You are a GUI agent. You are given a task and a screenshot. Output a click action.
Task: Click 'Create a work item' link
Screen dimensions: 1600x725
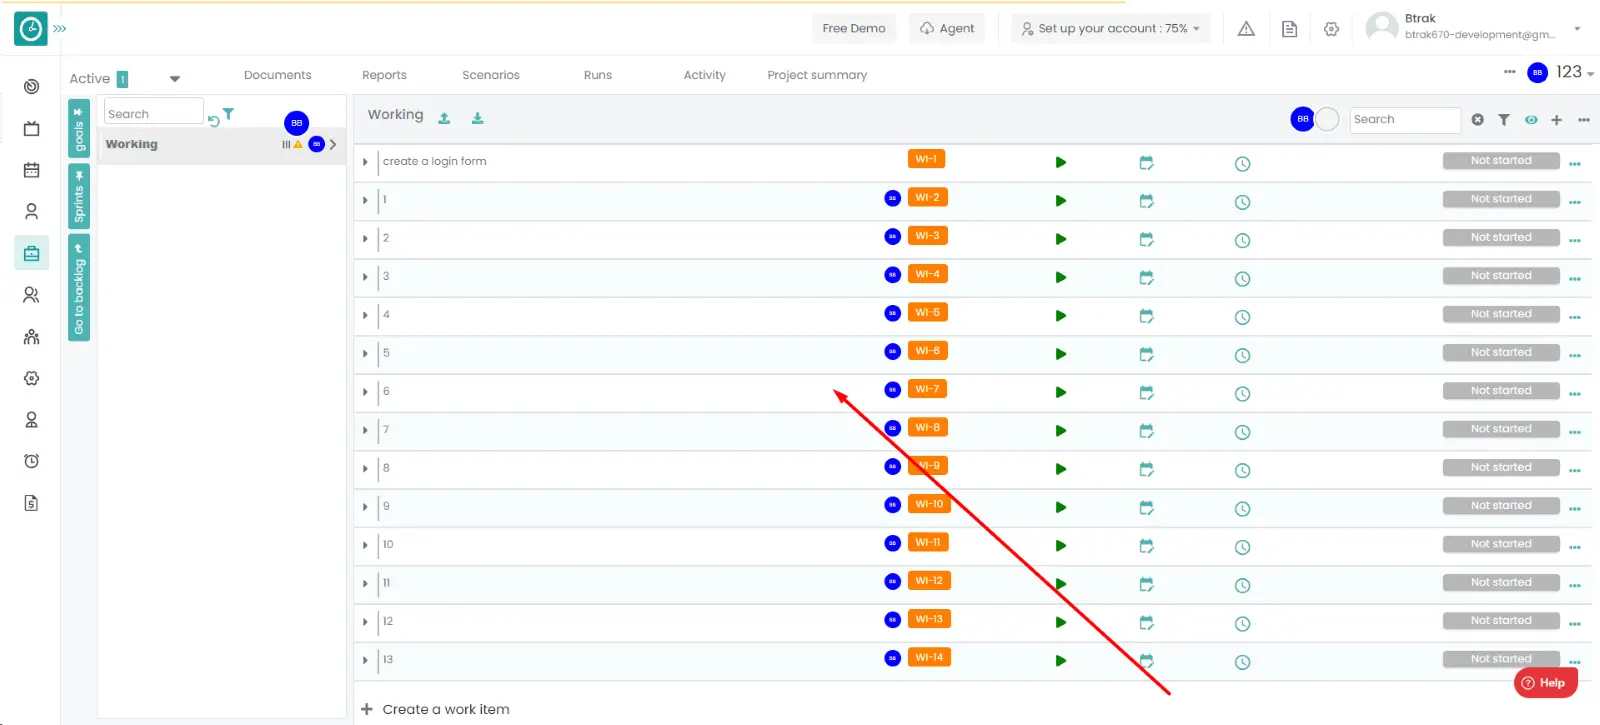pos(445,709)
